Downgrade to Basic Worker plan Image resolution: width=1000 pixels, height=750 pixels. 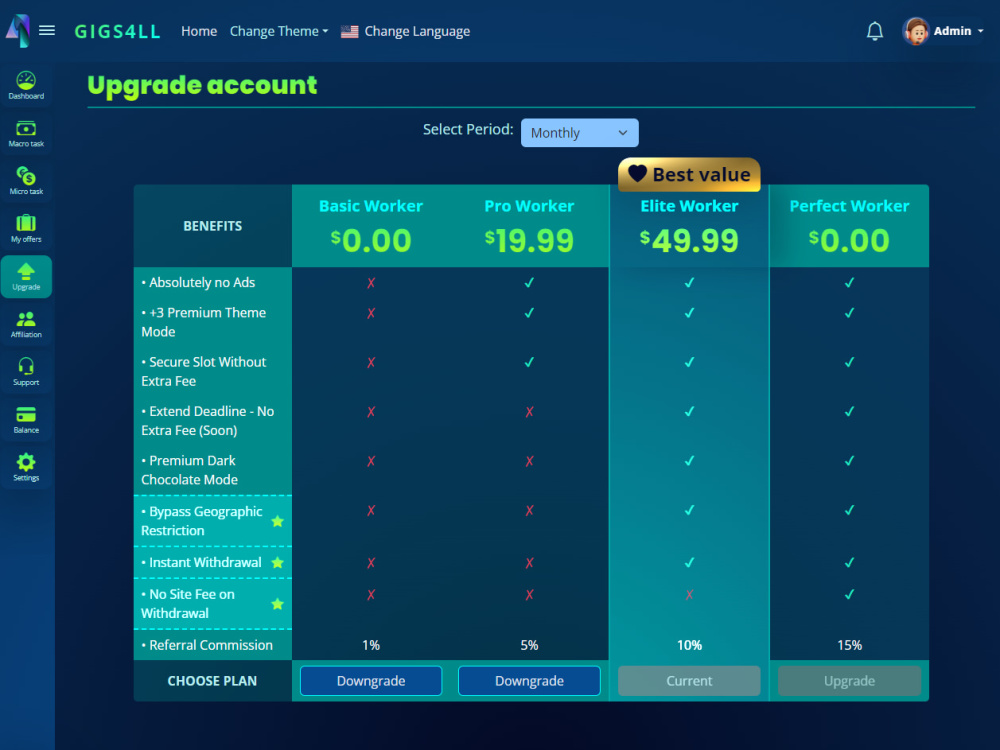pos(371,680)
